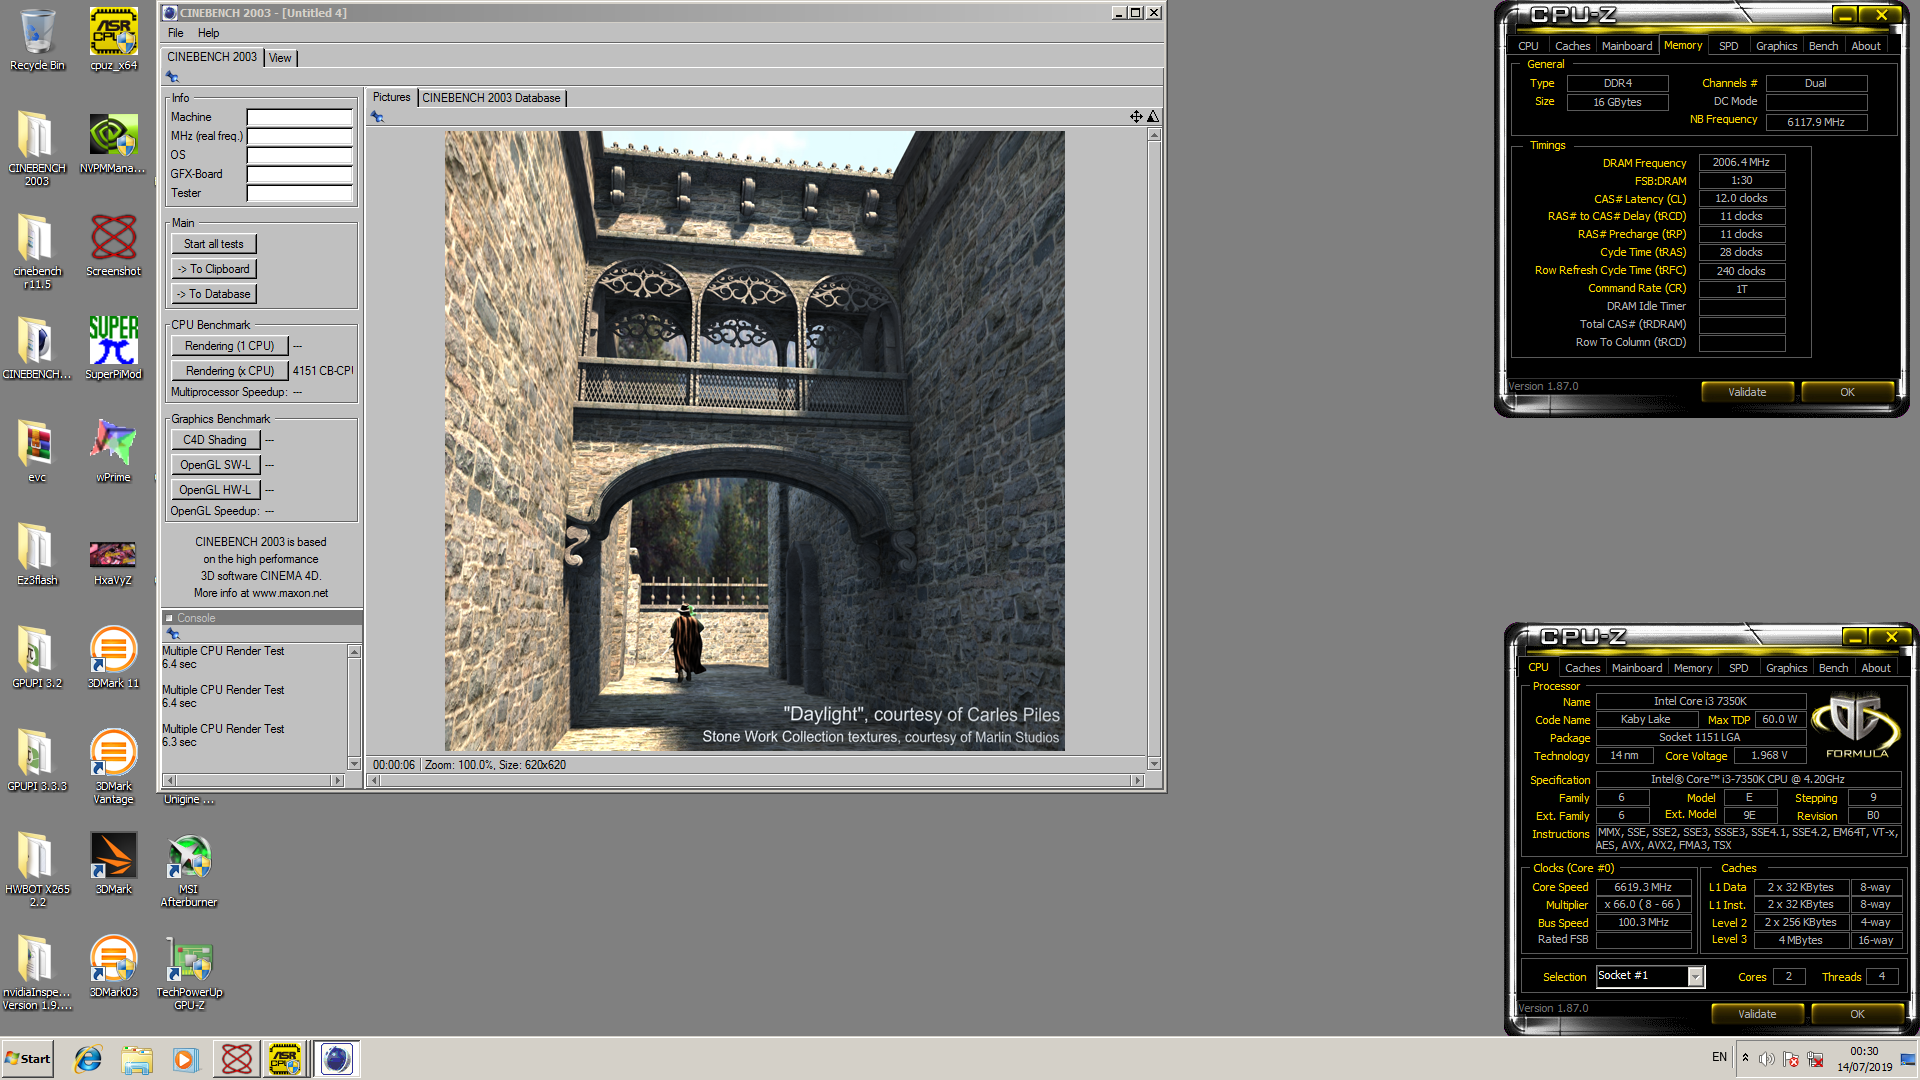Open the About tab in the upper CPU-Z window
Screen dimensions: 1920x1080
click(x=1865, y=46)
